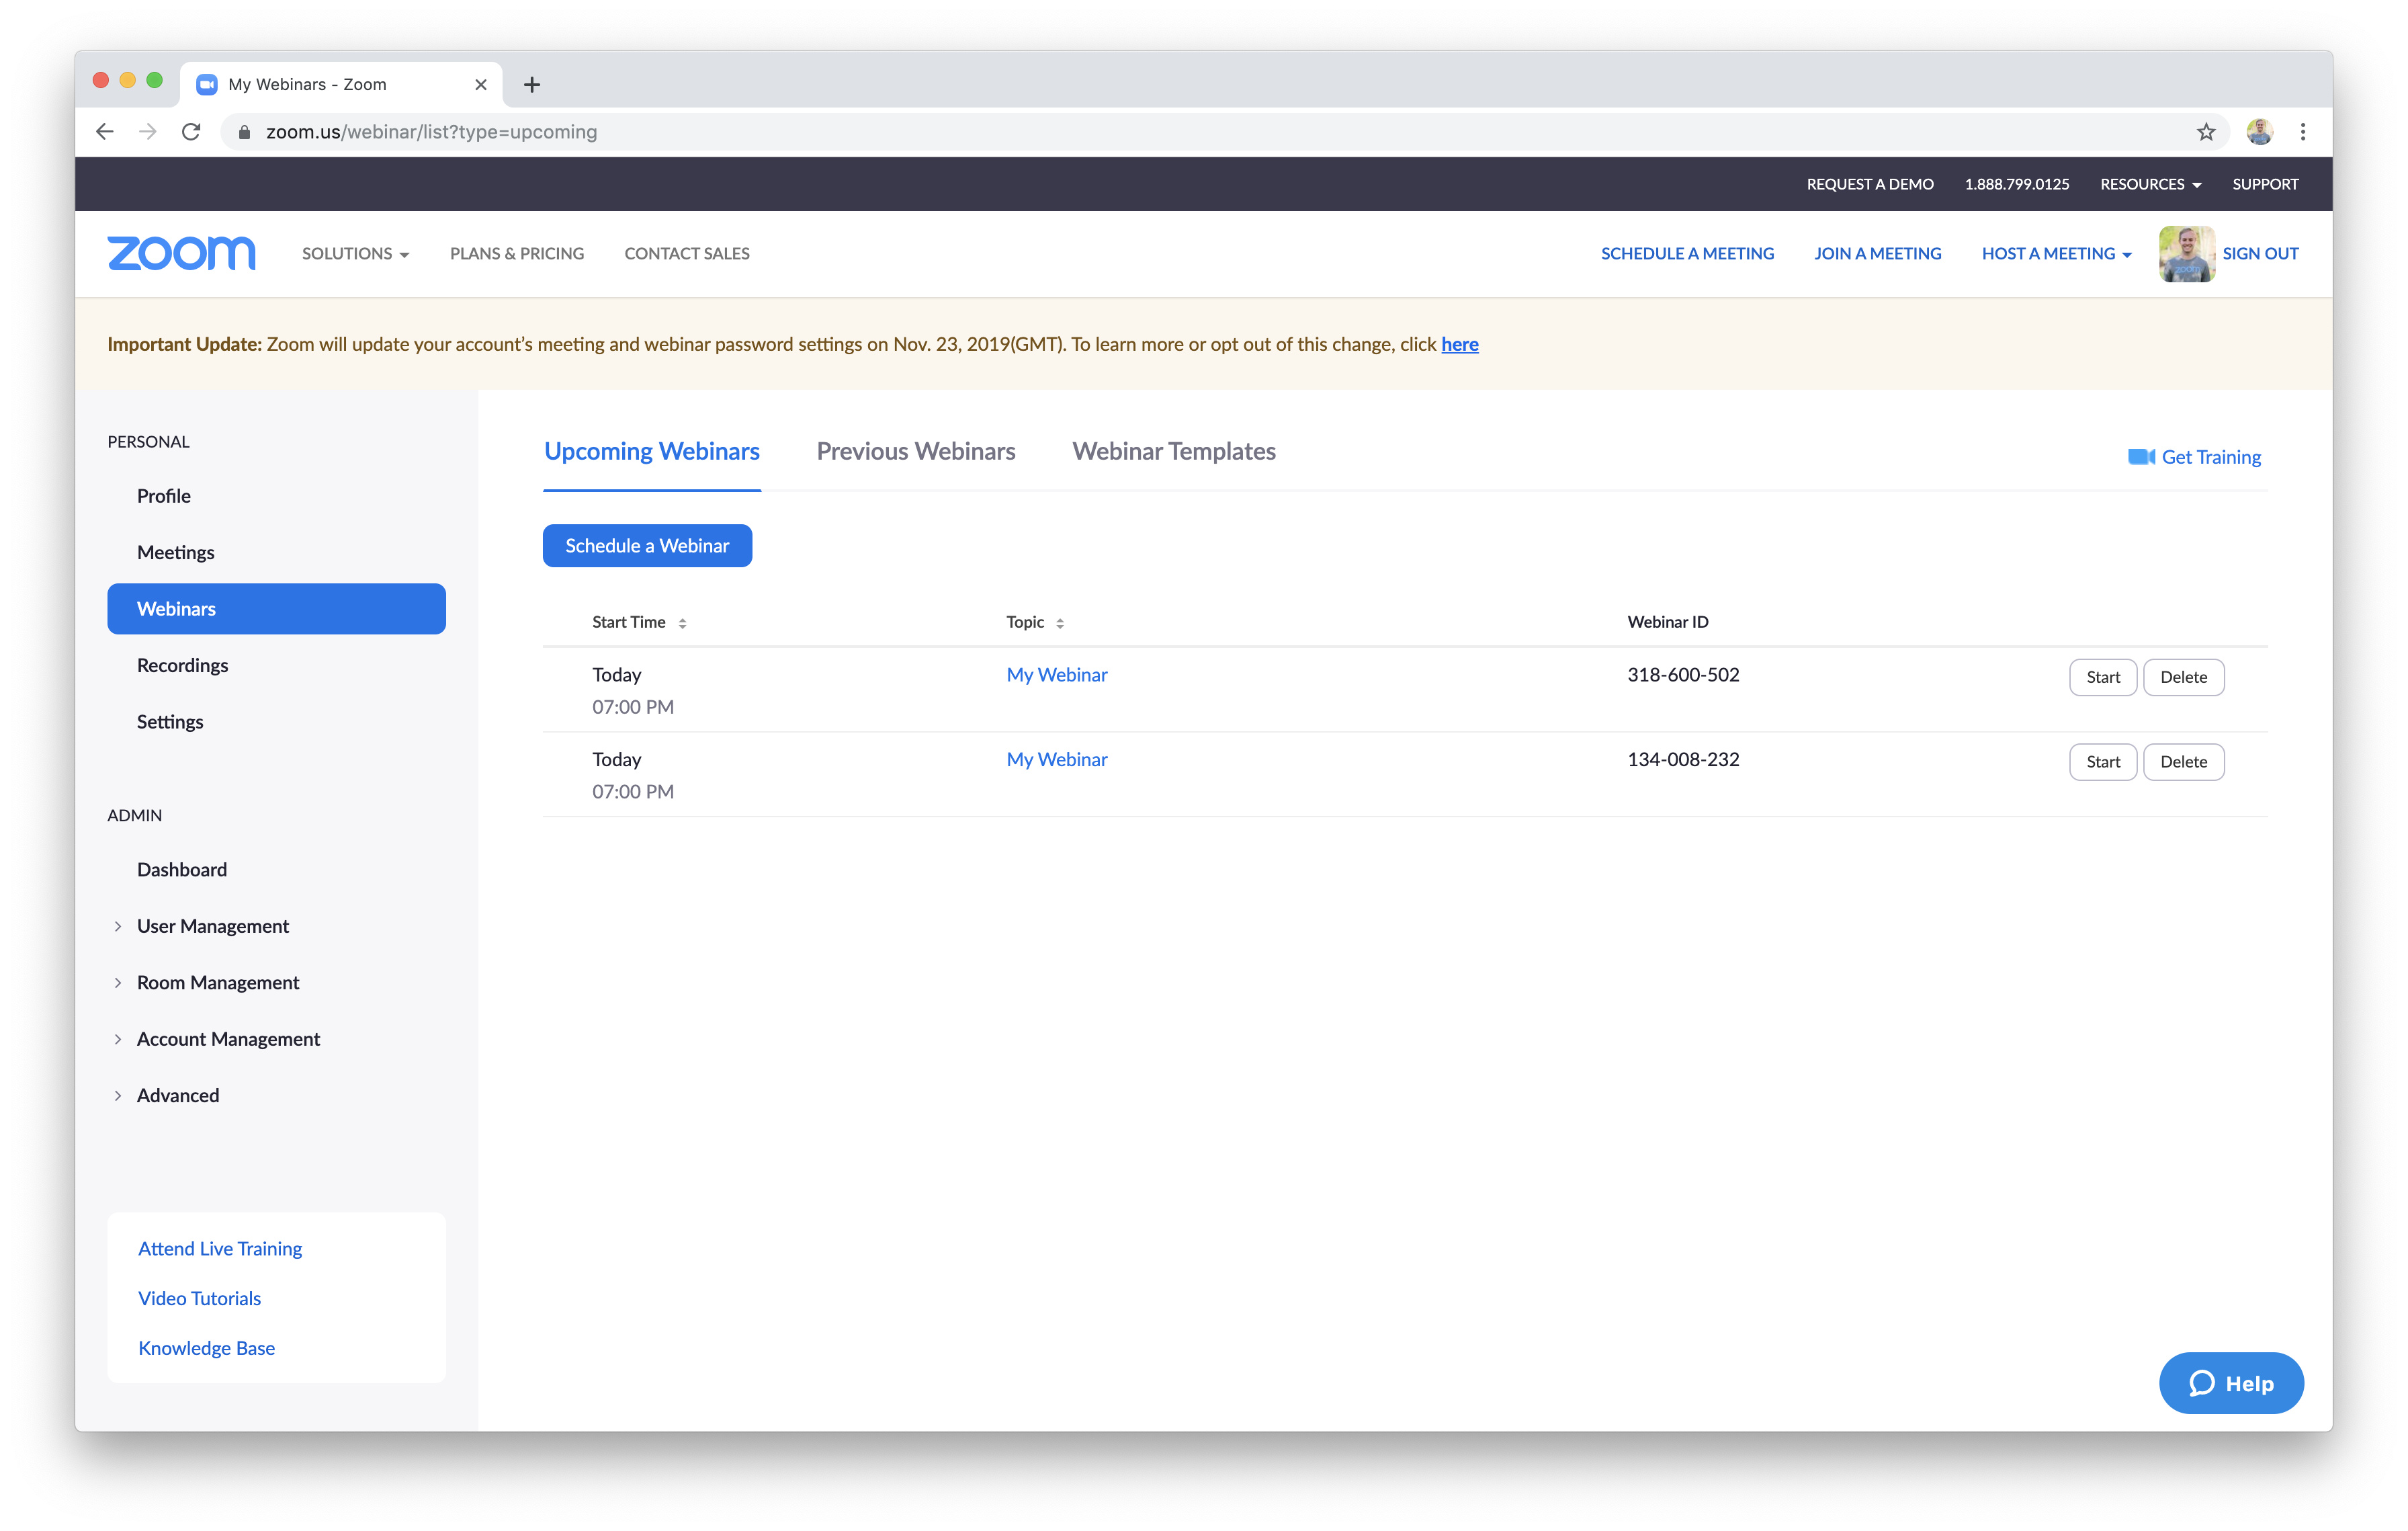Click Sign Out
2408x1531 pixels.
click(2260, 254)
